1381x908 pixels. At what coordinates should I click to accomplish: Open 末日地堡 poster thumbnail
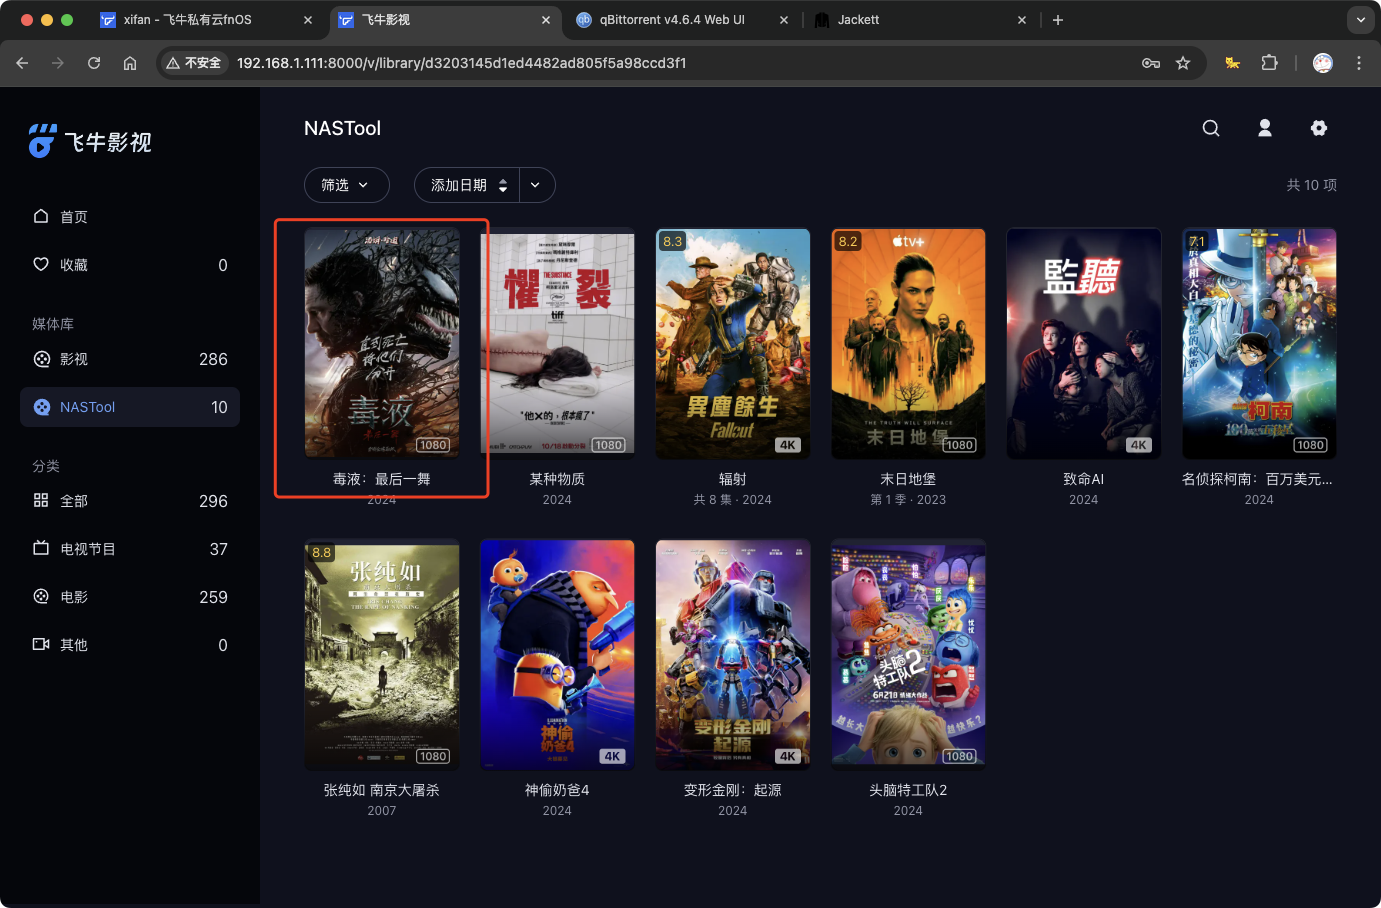(x=908, y=343)
